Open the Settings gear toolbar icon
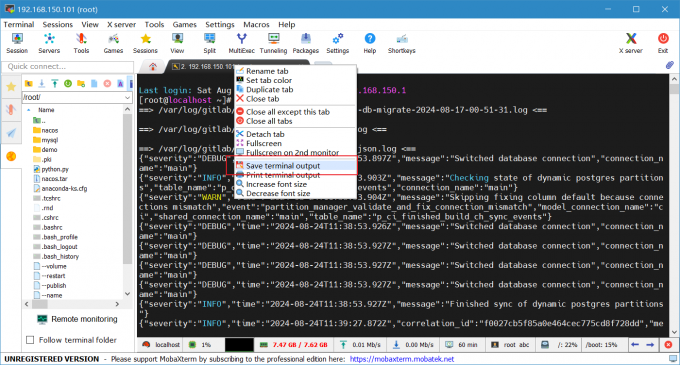680x365 pixels. (x=338, y=43)
